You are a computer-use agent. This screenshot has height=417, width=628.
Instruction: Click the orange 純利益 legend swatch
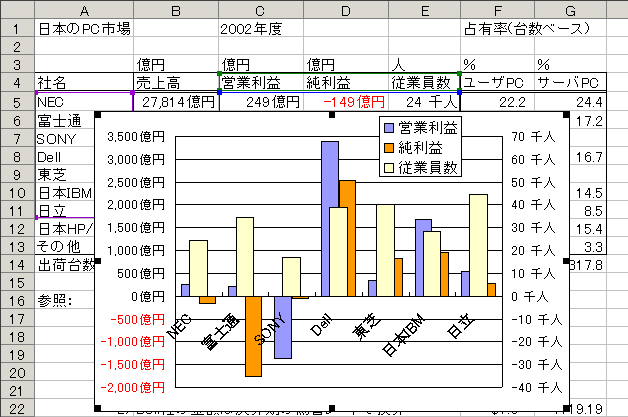point(389,148)
